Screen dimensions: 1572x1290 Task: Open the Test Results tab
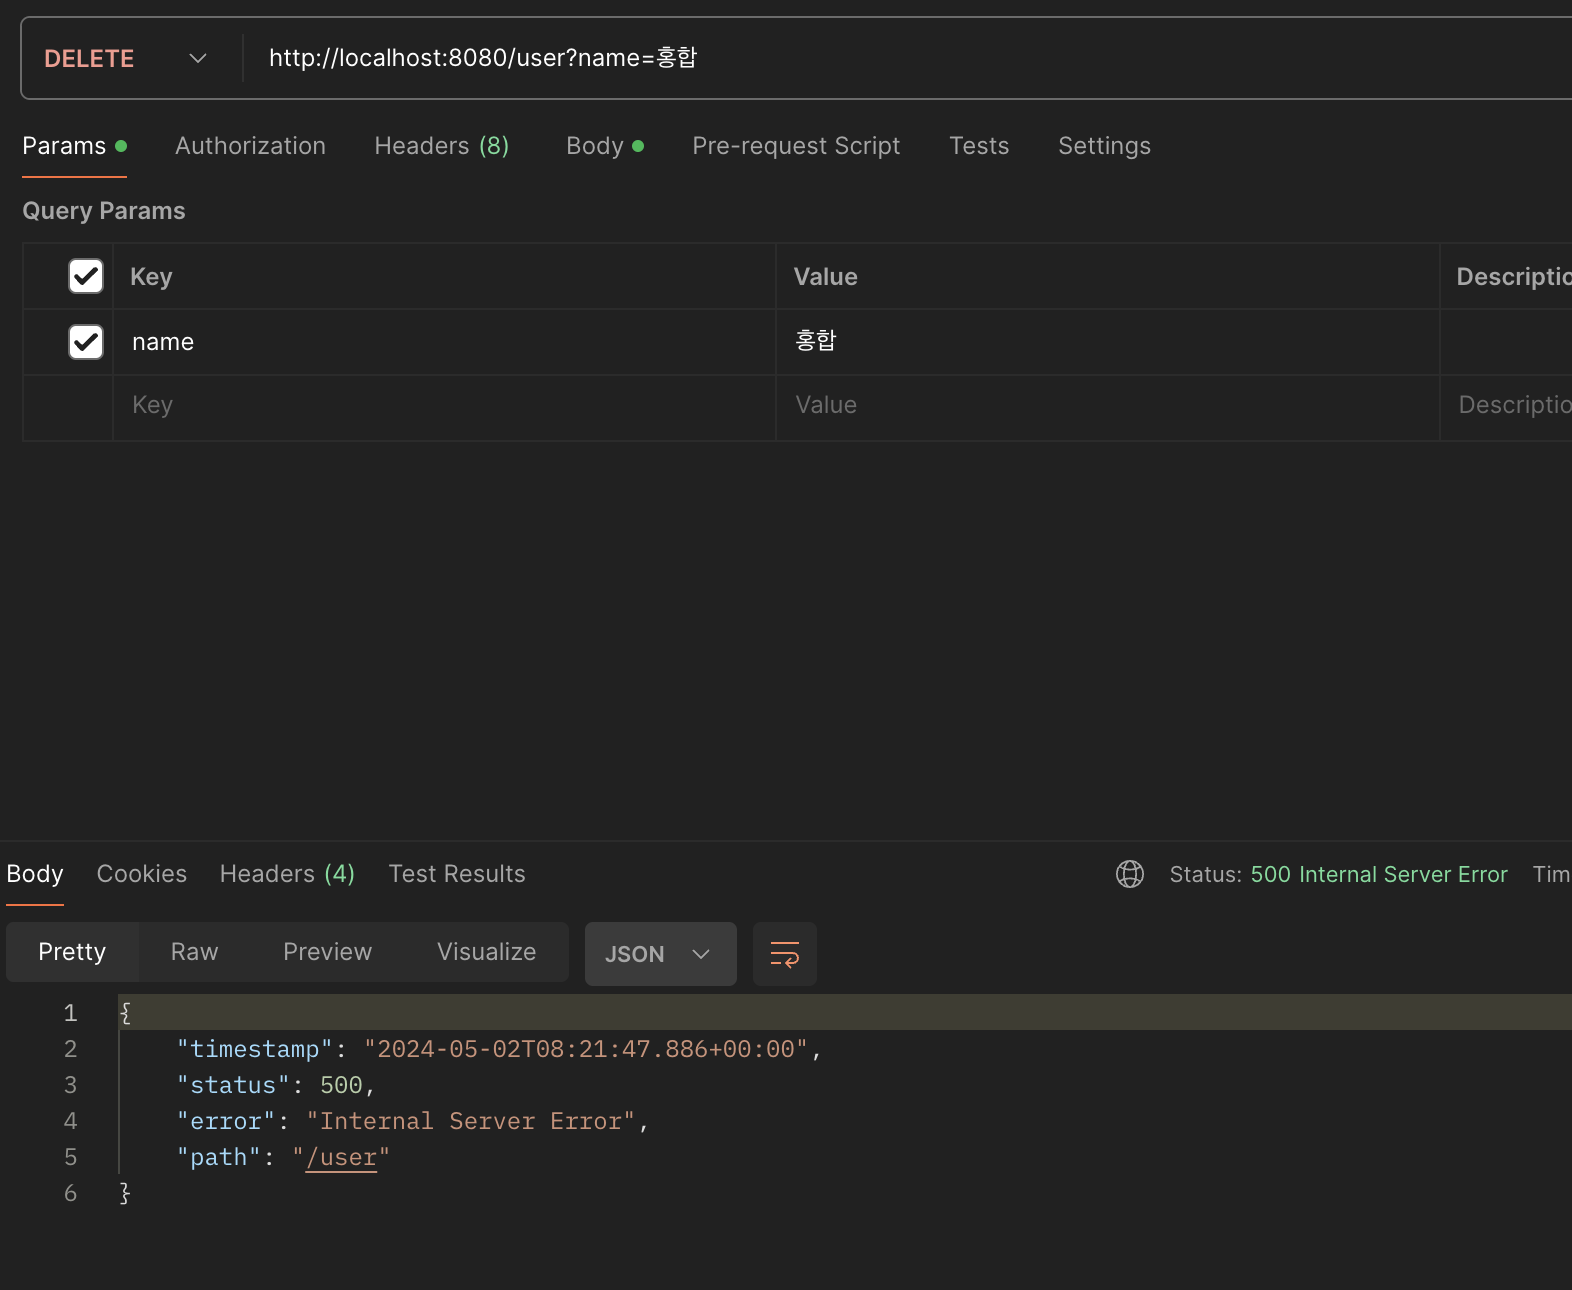(x=457, y=874)
